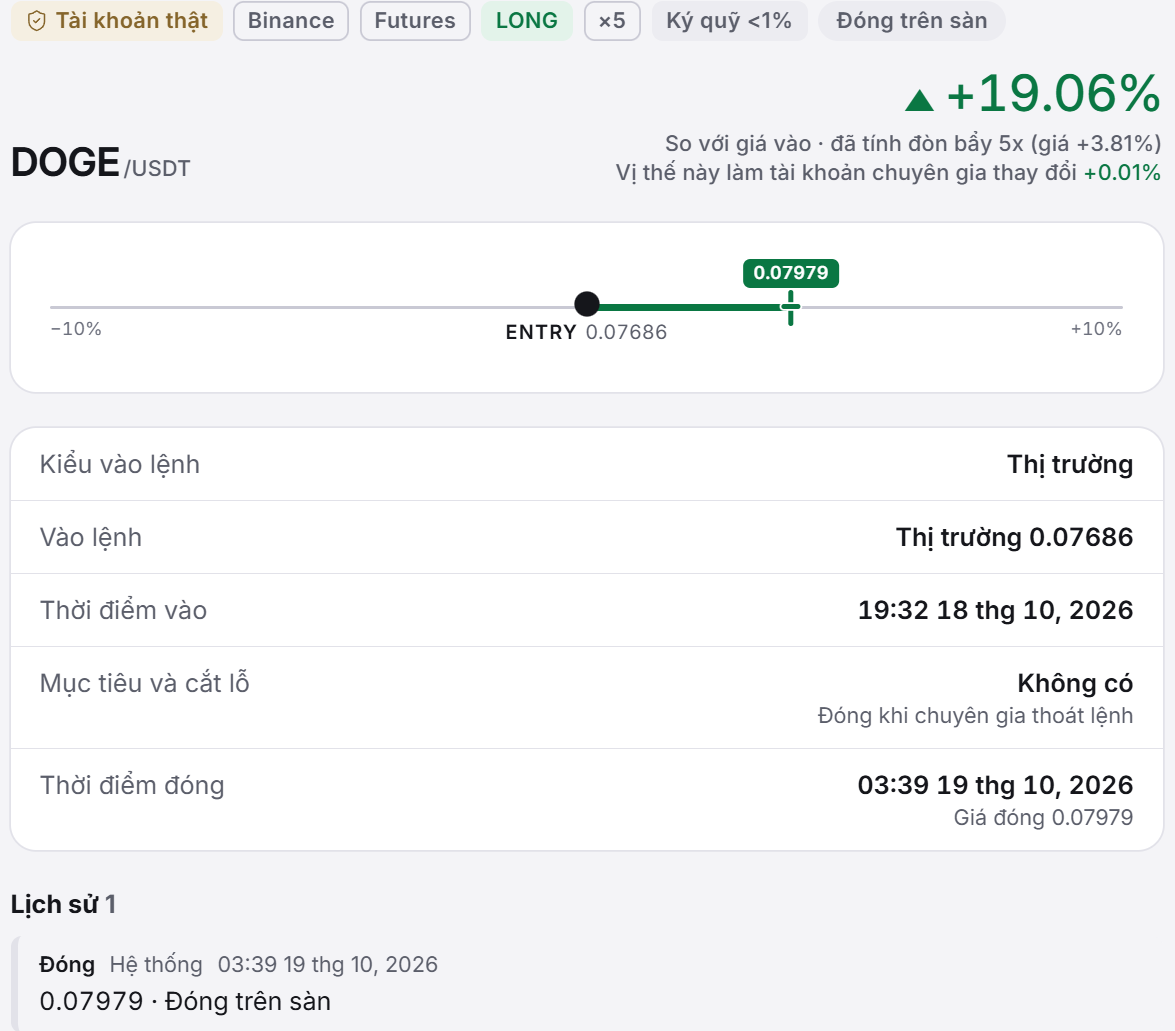The width and height of the screenshot is (1175, 1031).
Task: Click the +10% scale label
Action: point(1096,329)
